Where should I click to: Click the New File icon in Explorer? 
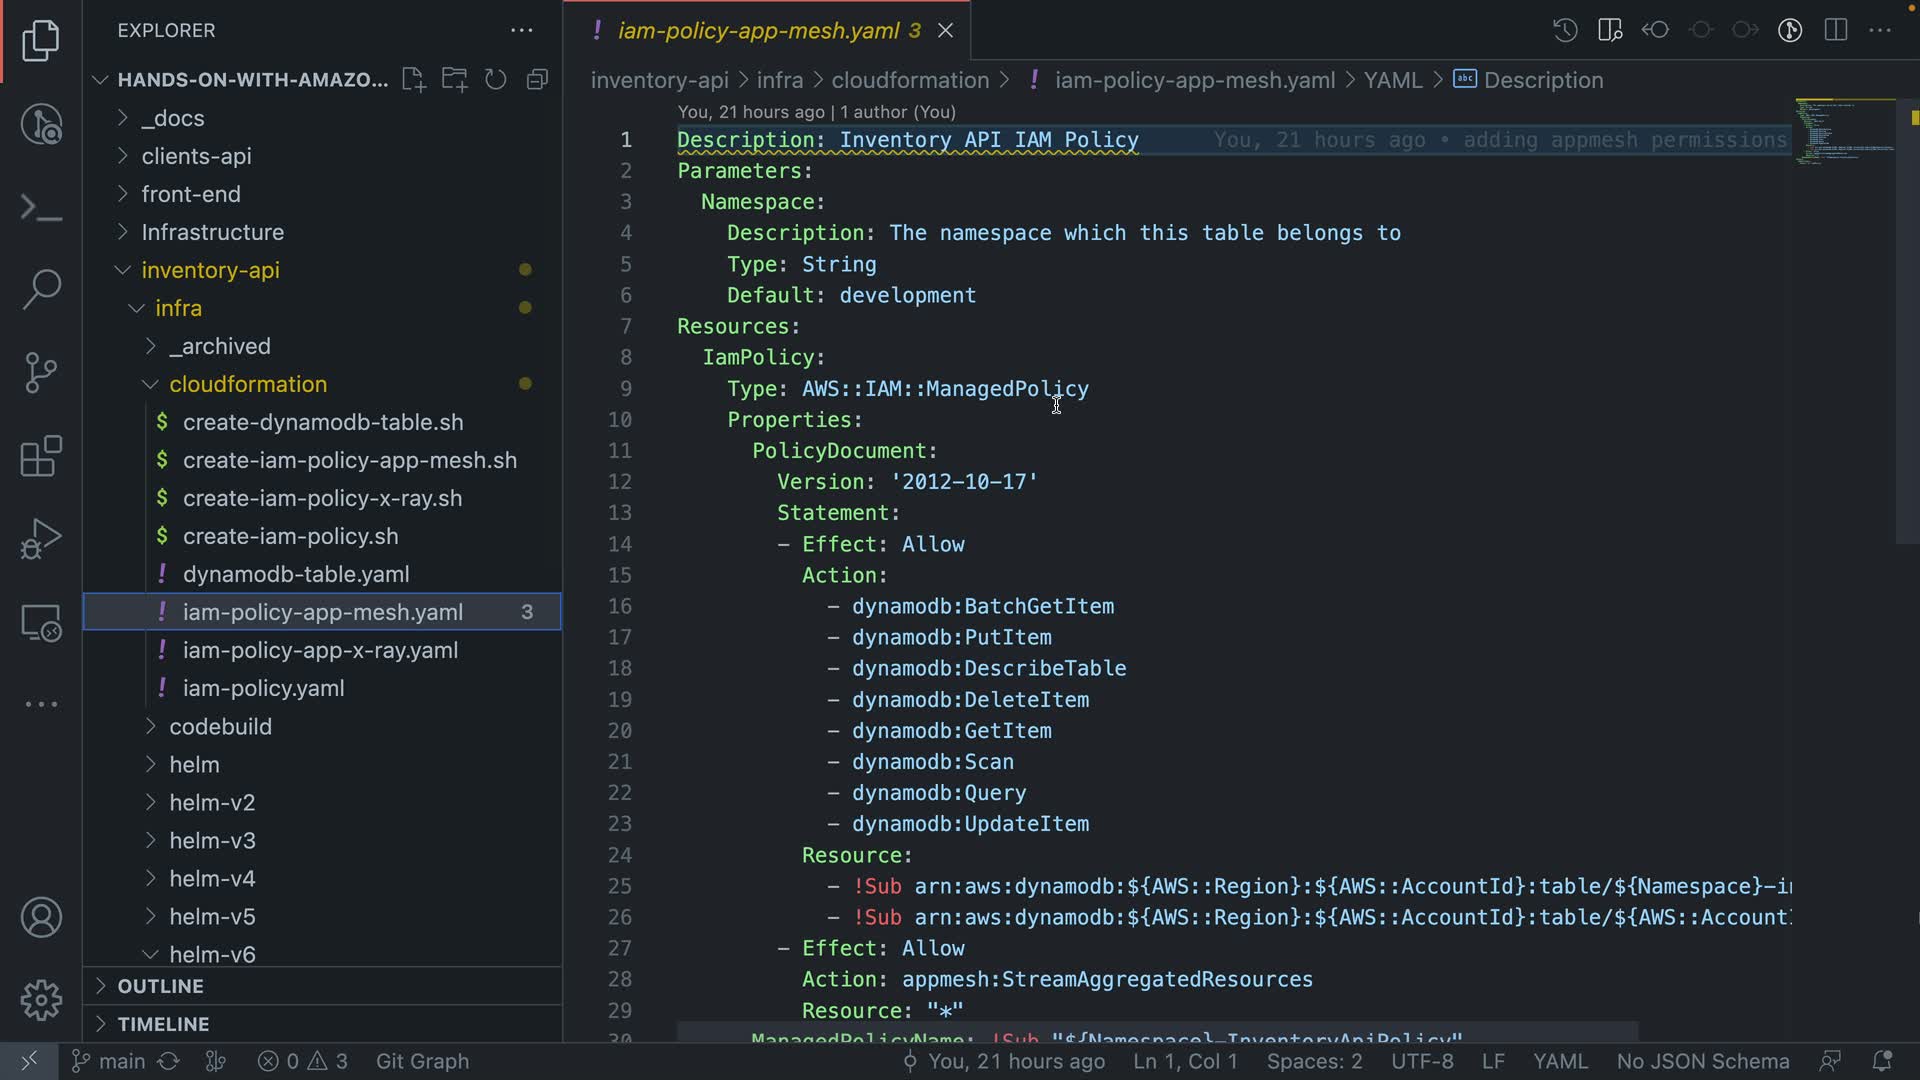pyautogui.click(x=413, y=80)
